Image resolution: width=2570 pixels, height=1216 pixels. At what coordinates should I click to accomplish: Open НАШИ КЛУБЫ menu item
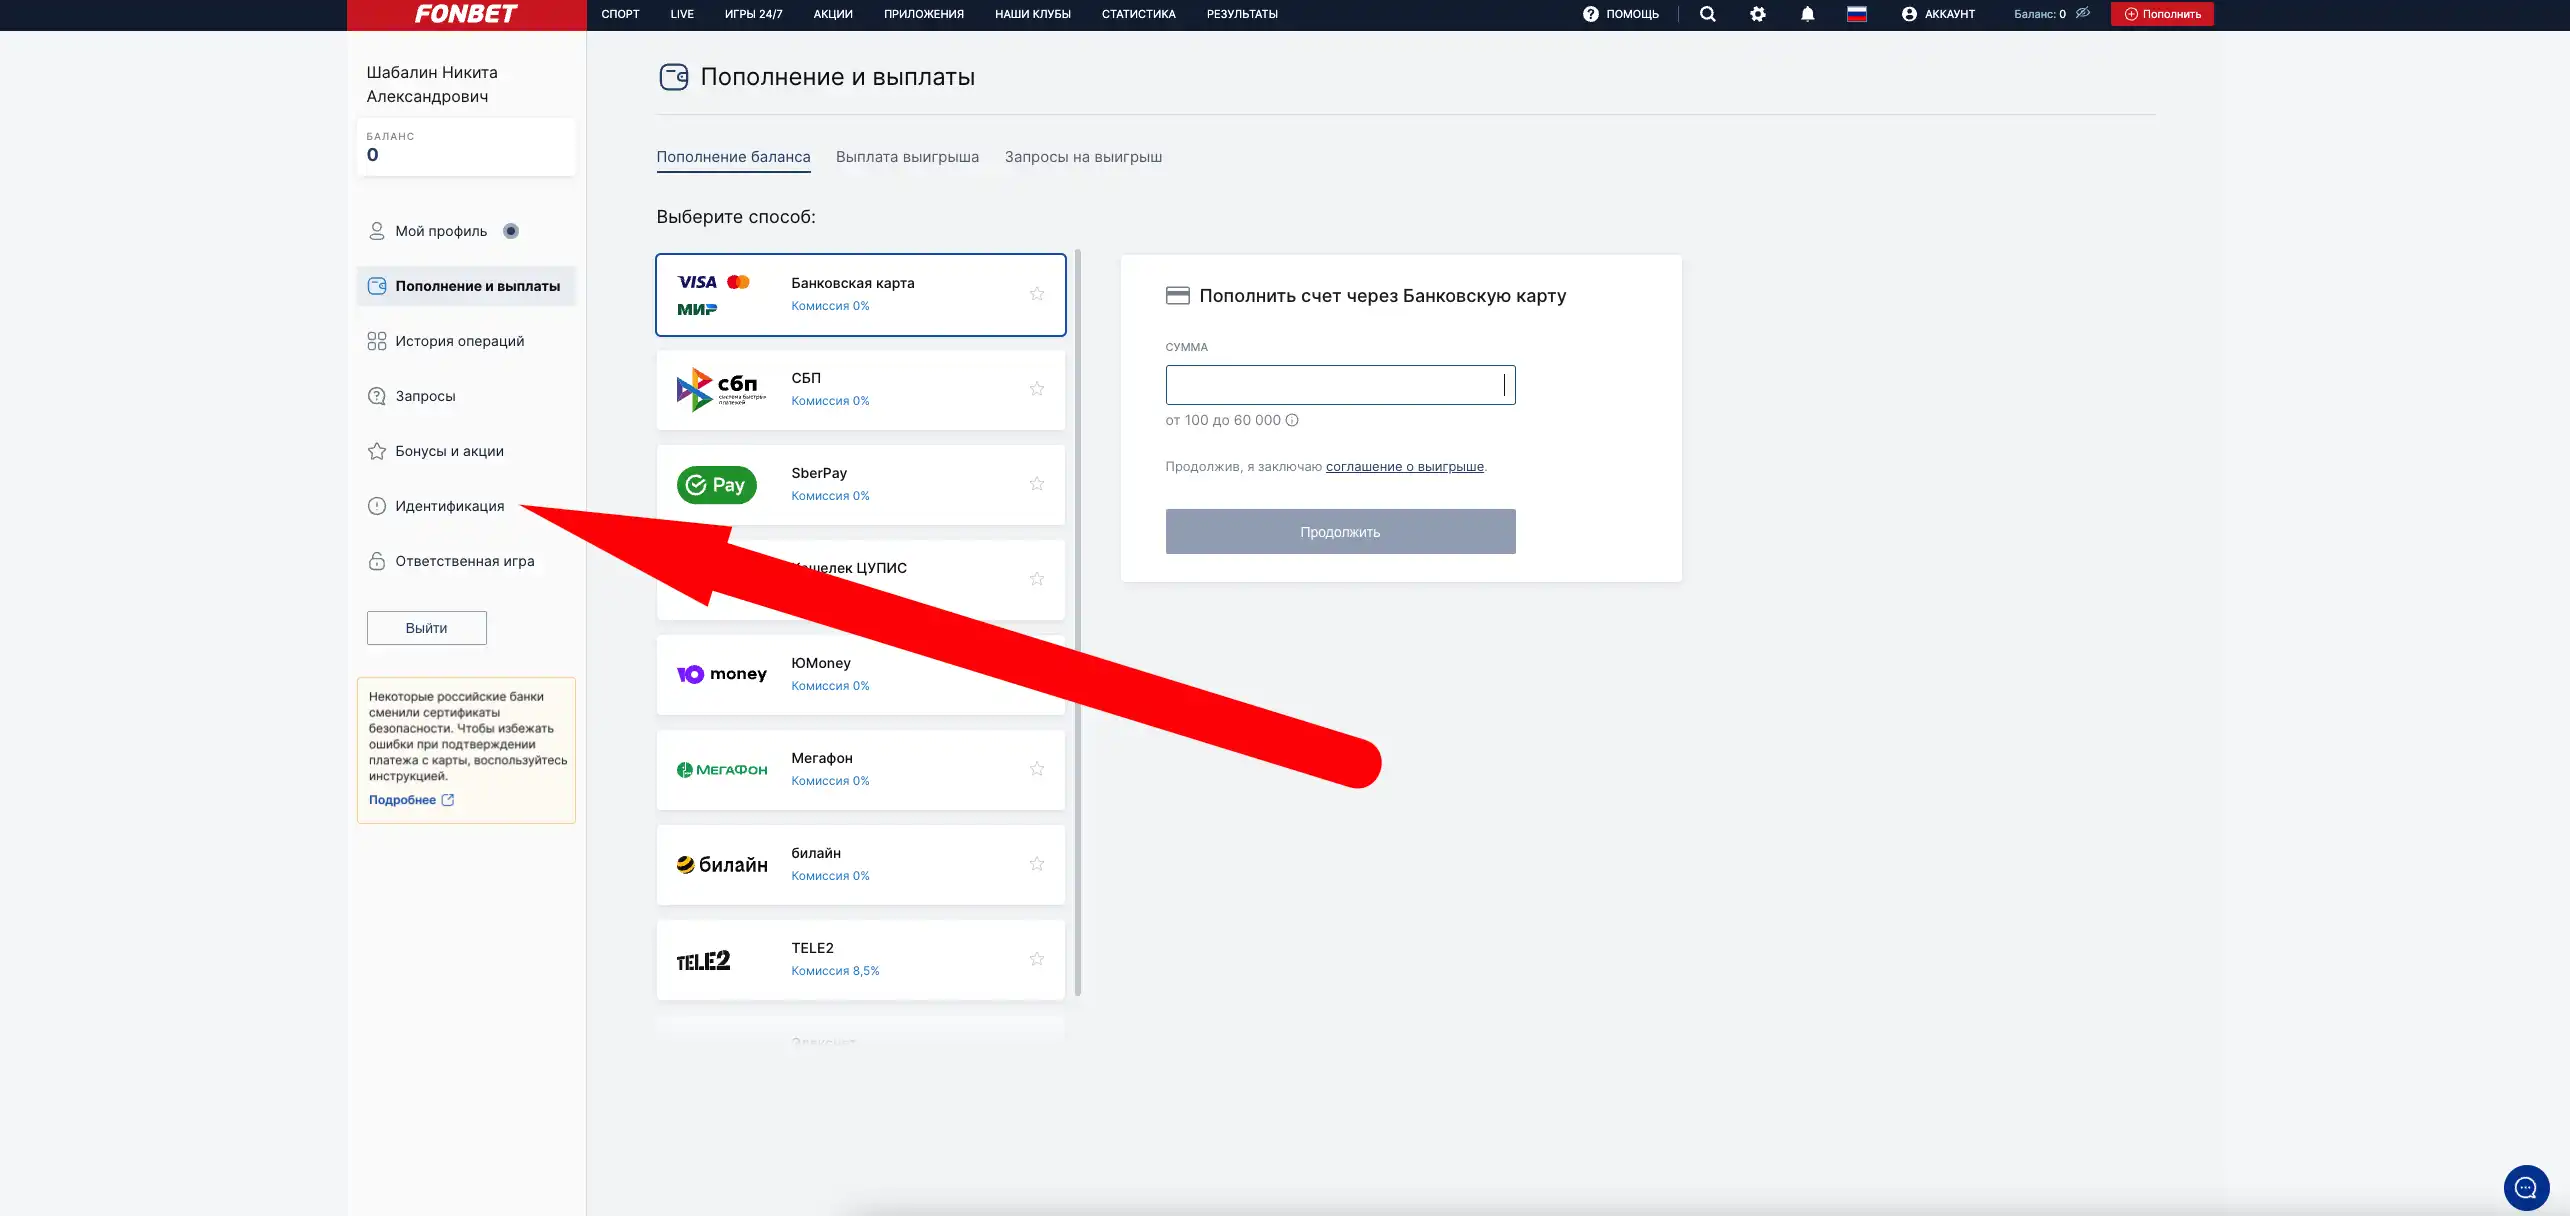(x=1033, y=14)
